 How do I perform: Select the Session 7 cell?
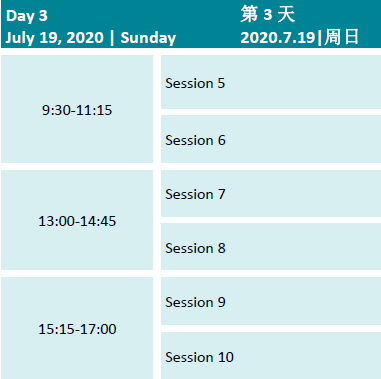click(x=271, y=194)
